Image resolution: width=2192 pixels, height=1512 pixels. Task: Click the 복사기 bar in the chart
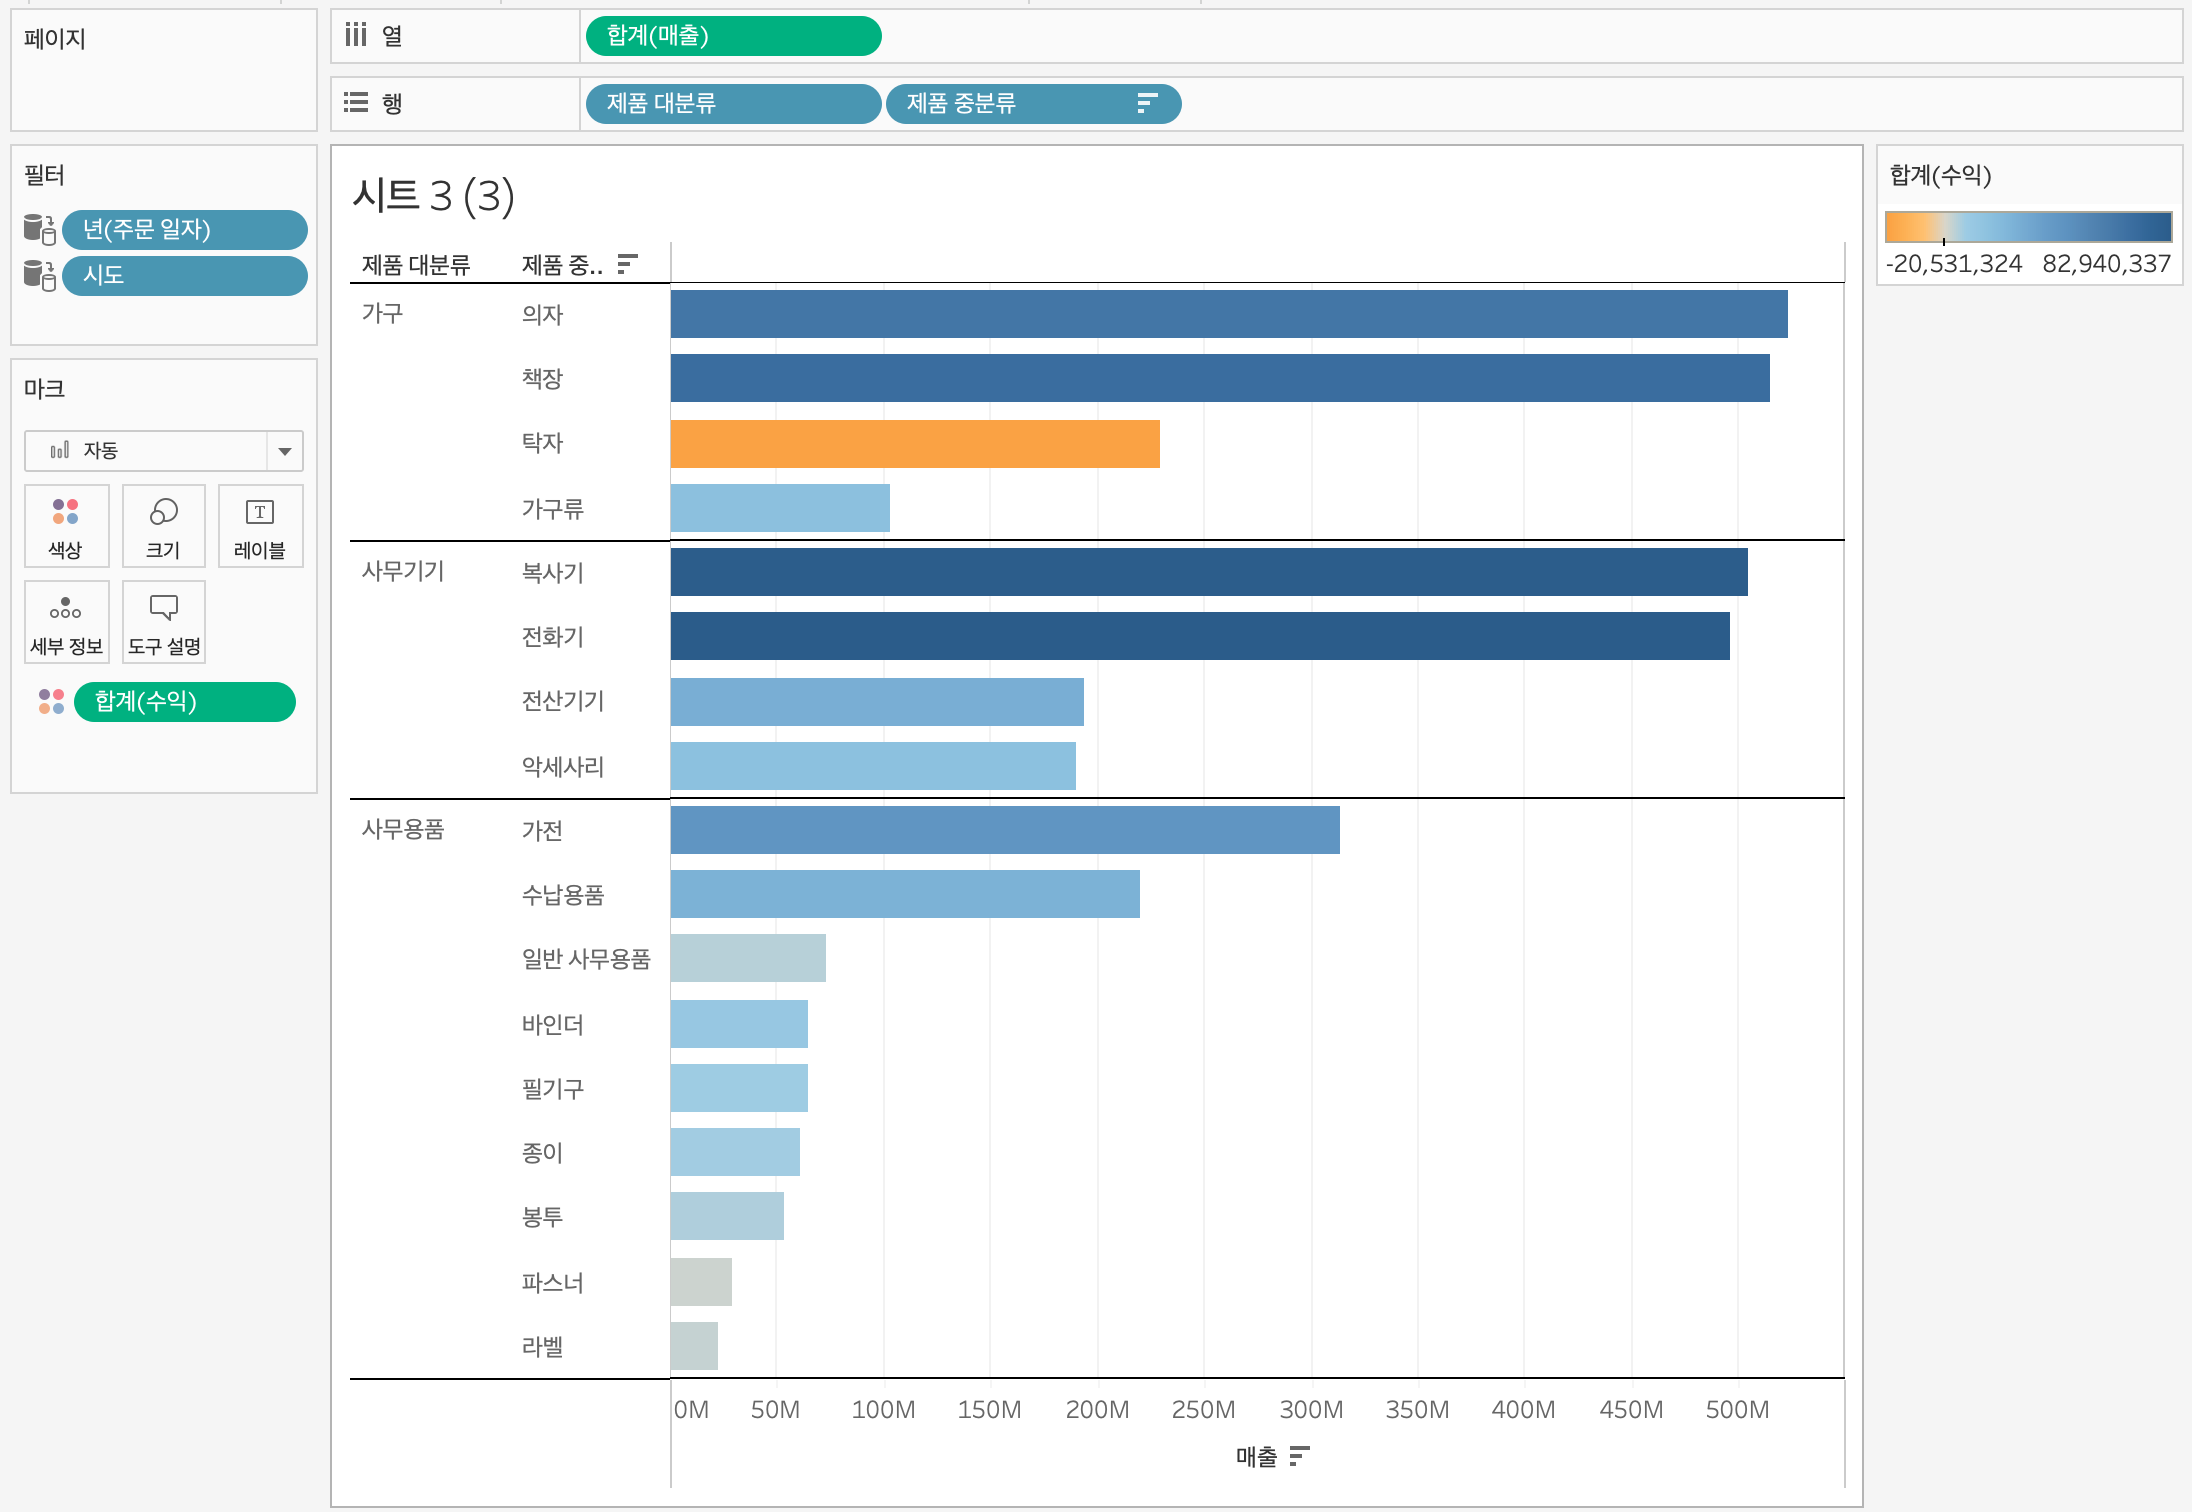tap(1208, 572)
